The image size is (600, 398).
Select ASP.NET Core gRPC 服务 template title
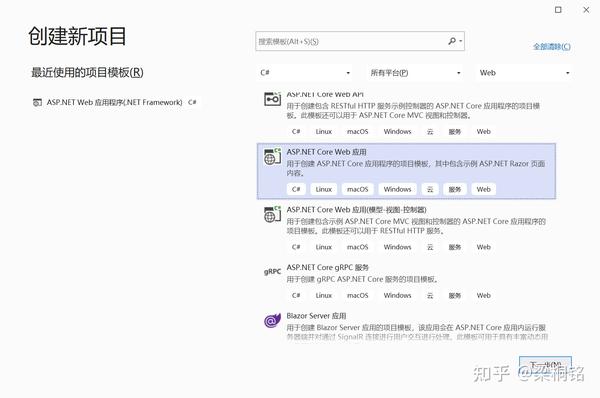328,267
